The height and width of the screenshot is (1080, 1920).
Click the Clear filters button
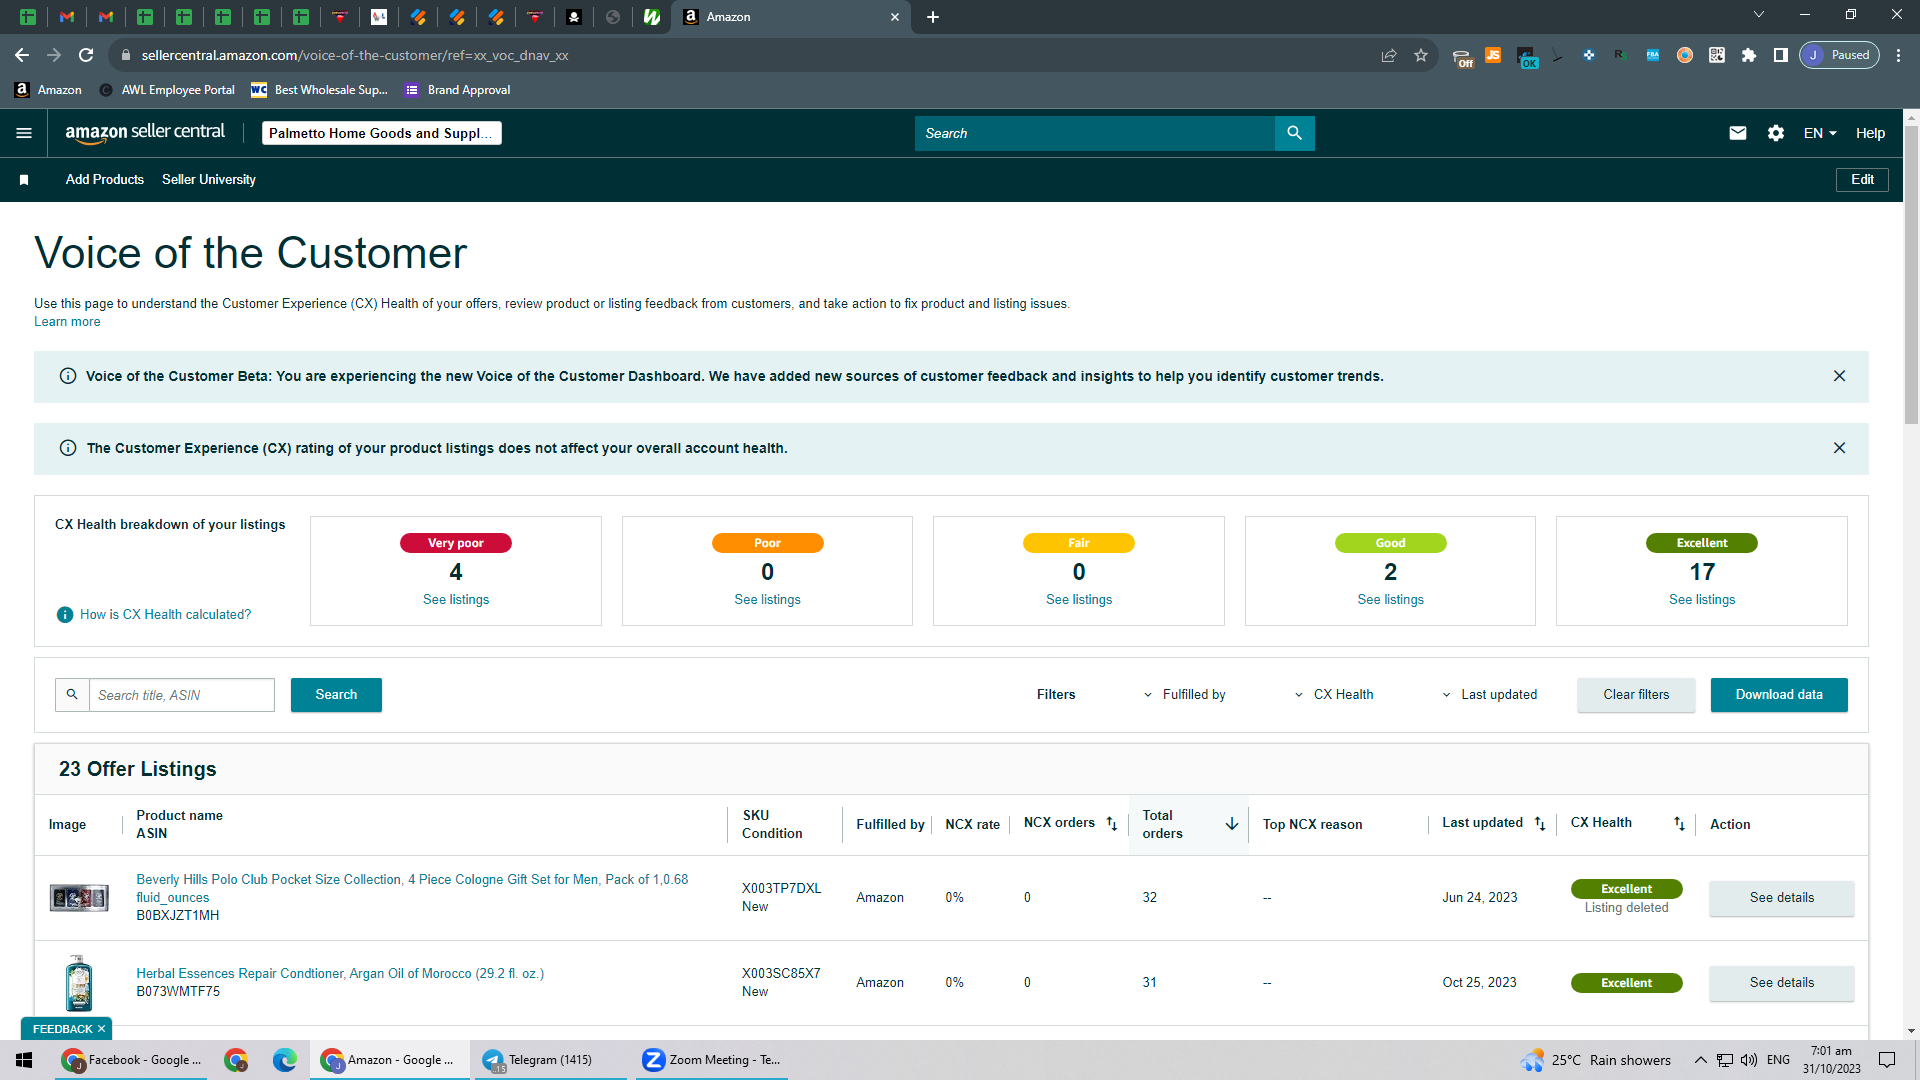(1636, 695)
